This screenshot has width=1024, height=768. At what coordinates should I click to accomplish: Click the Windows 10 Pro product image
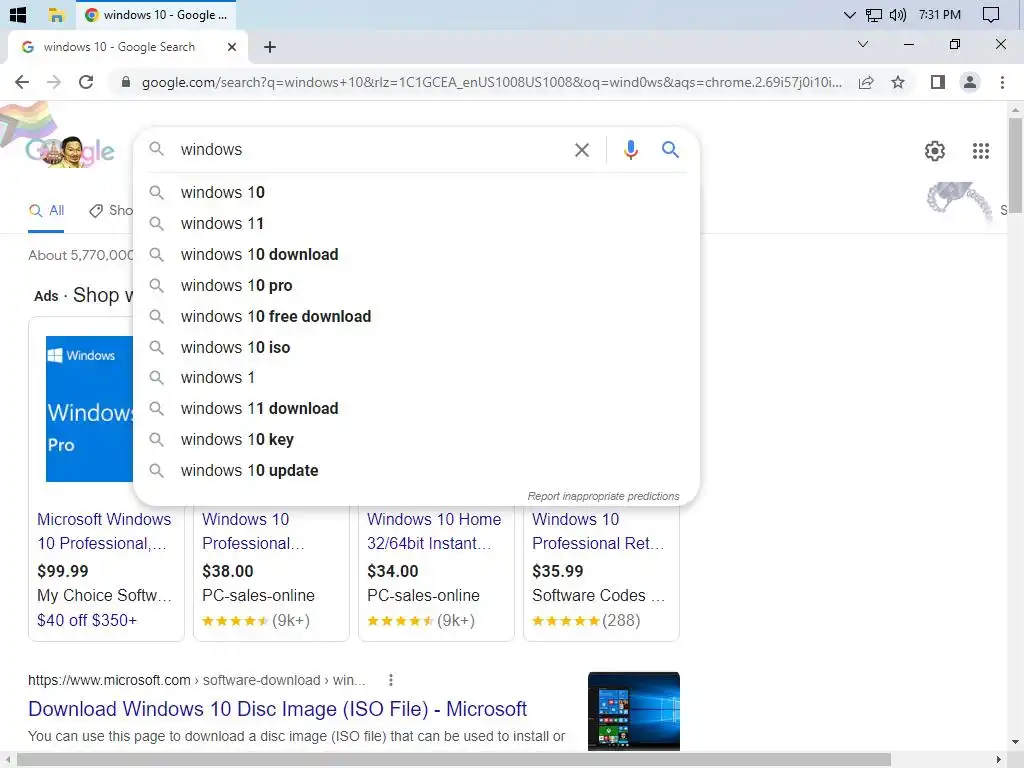(x=89, y=409)
